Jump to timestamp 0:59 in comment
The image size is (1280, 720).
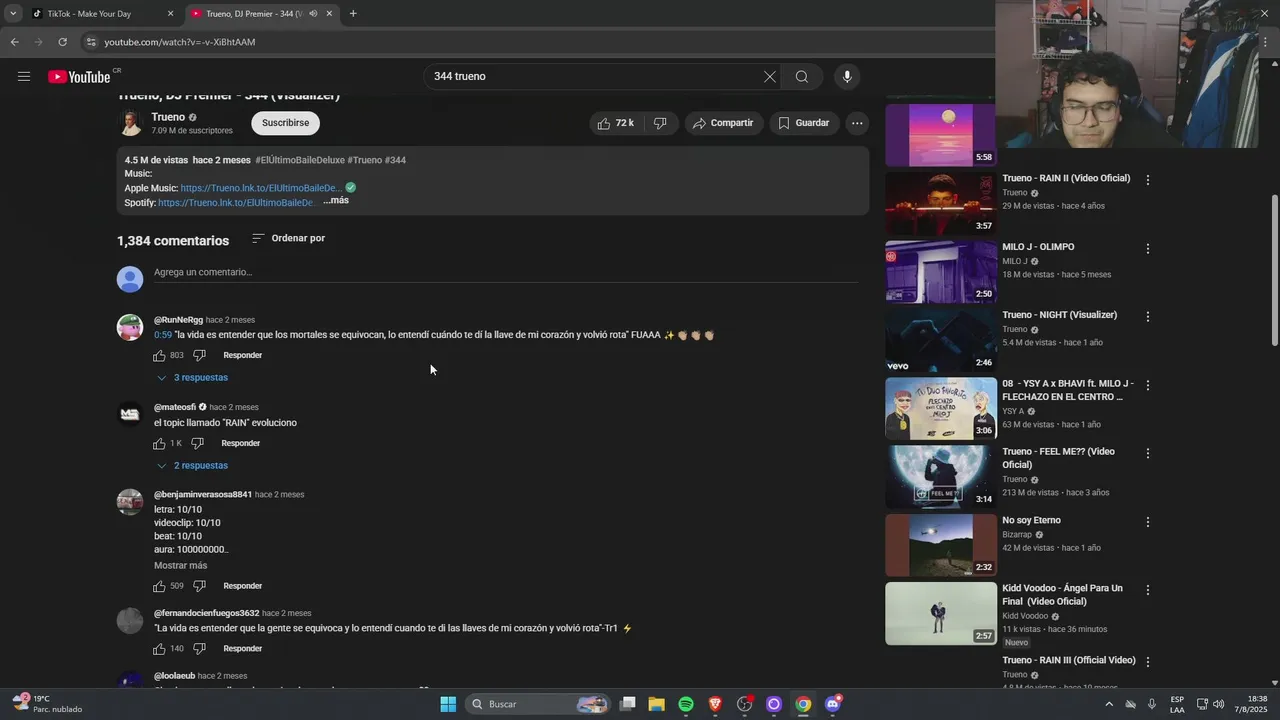(163, 335)
